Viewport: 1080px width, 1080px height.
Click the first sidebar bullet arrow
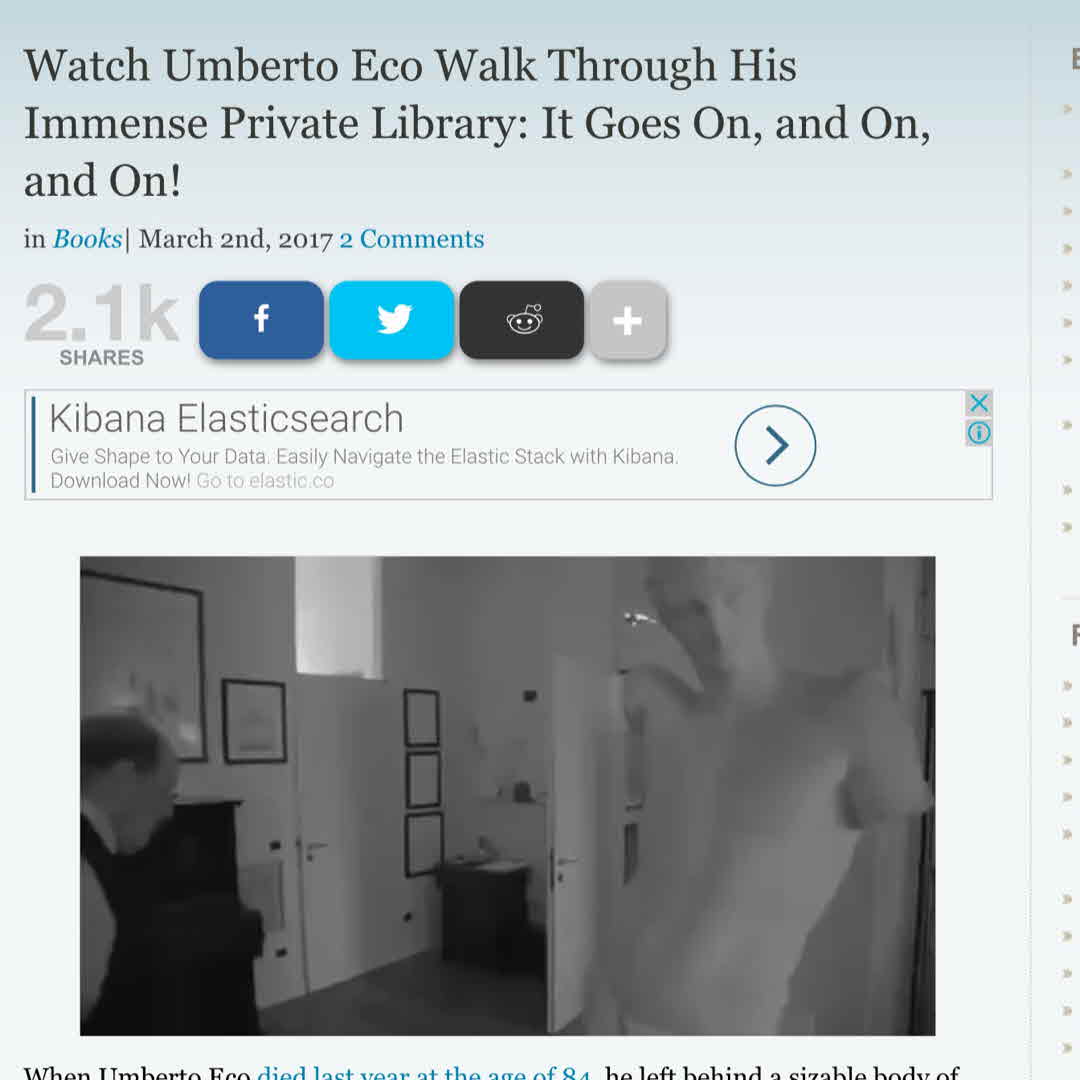[x=1068, y=109]
